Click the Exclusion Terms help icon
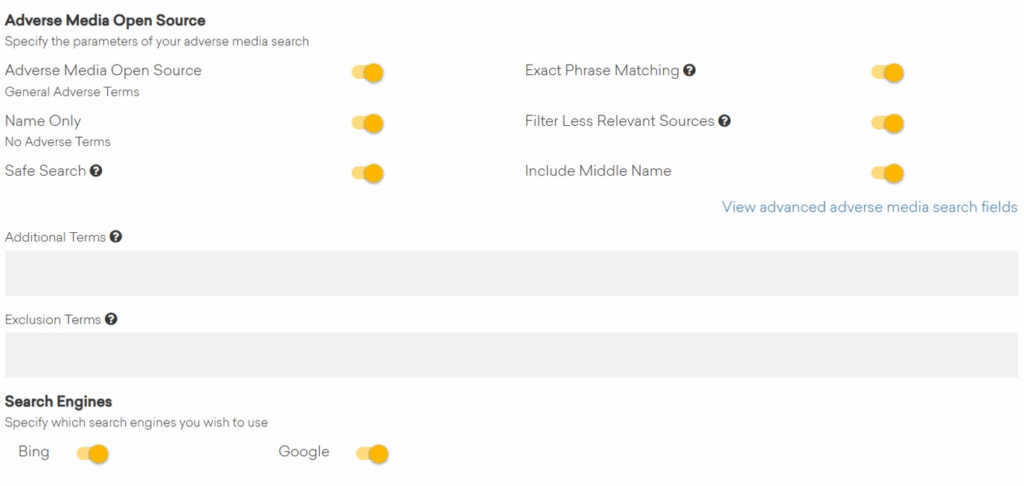The image size is (1024, 486). tap(111, 320)
